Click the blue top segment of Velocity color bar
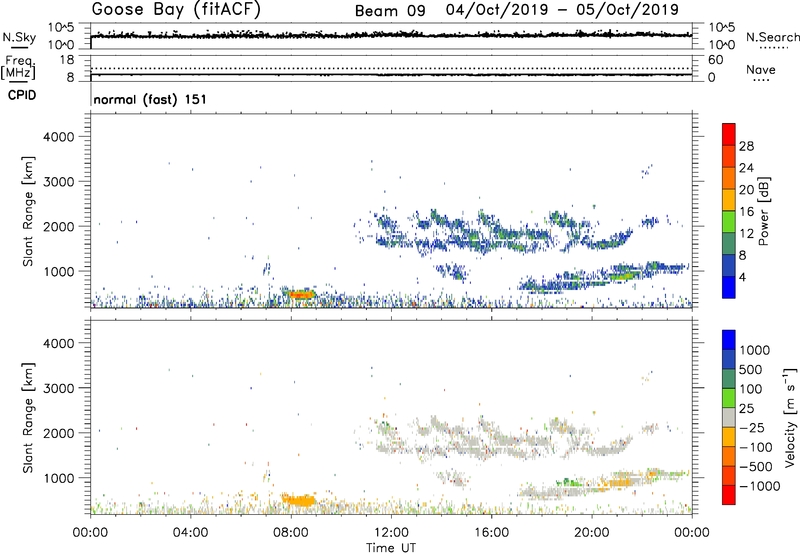Image resolution: width=800 pixels, height=554 pixels. click(729, 340)
